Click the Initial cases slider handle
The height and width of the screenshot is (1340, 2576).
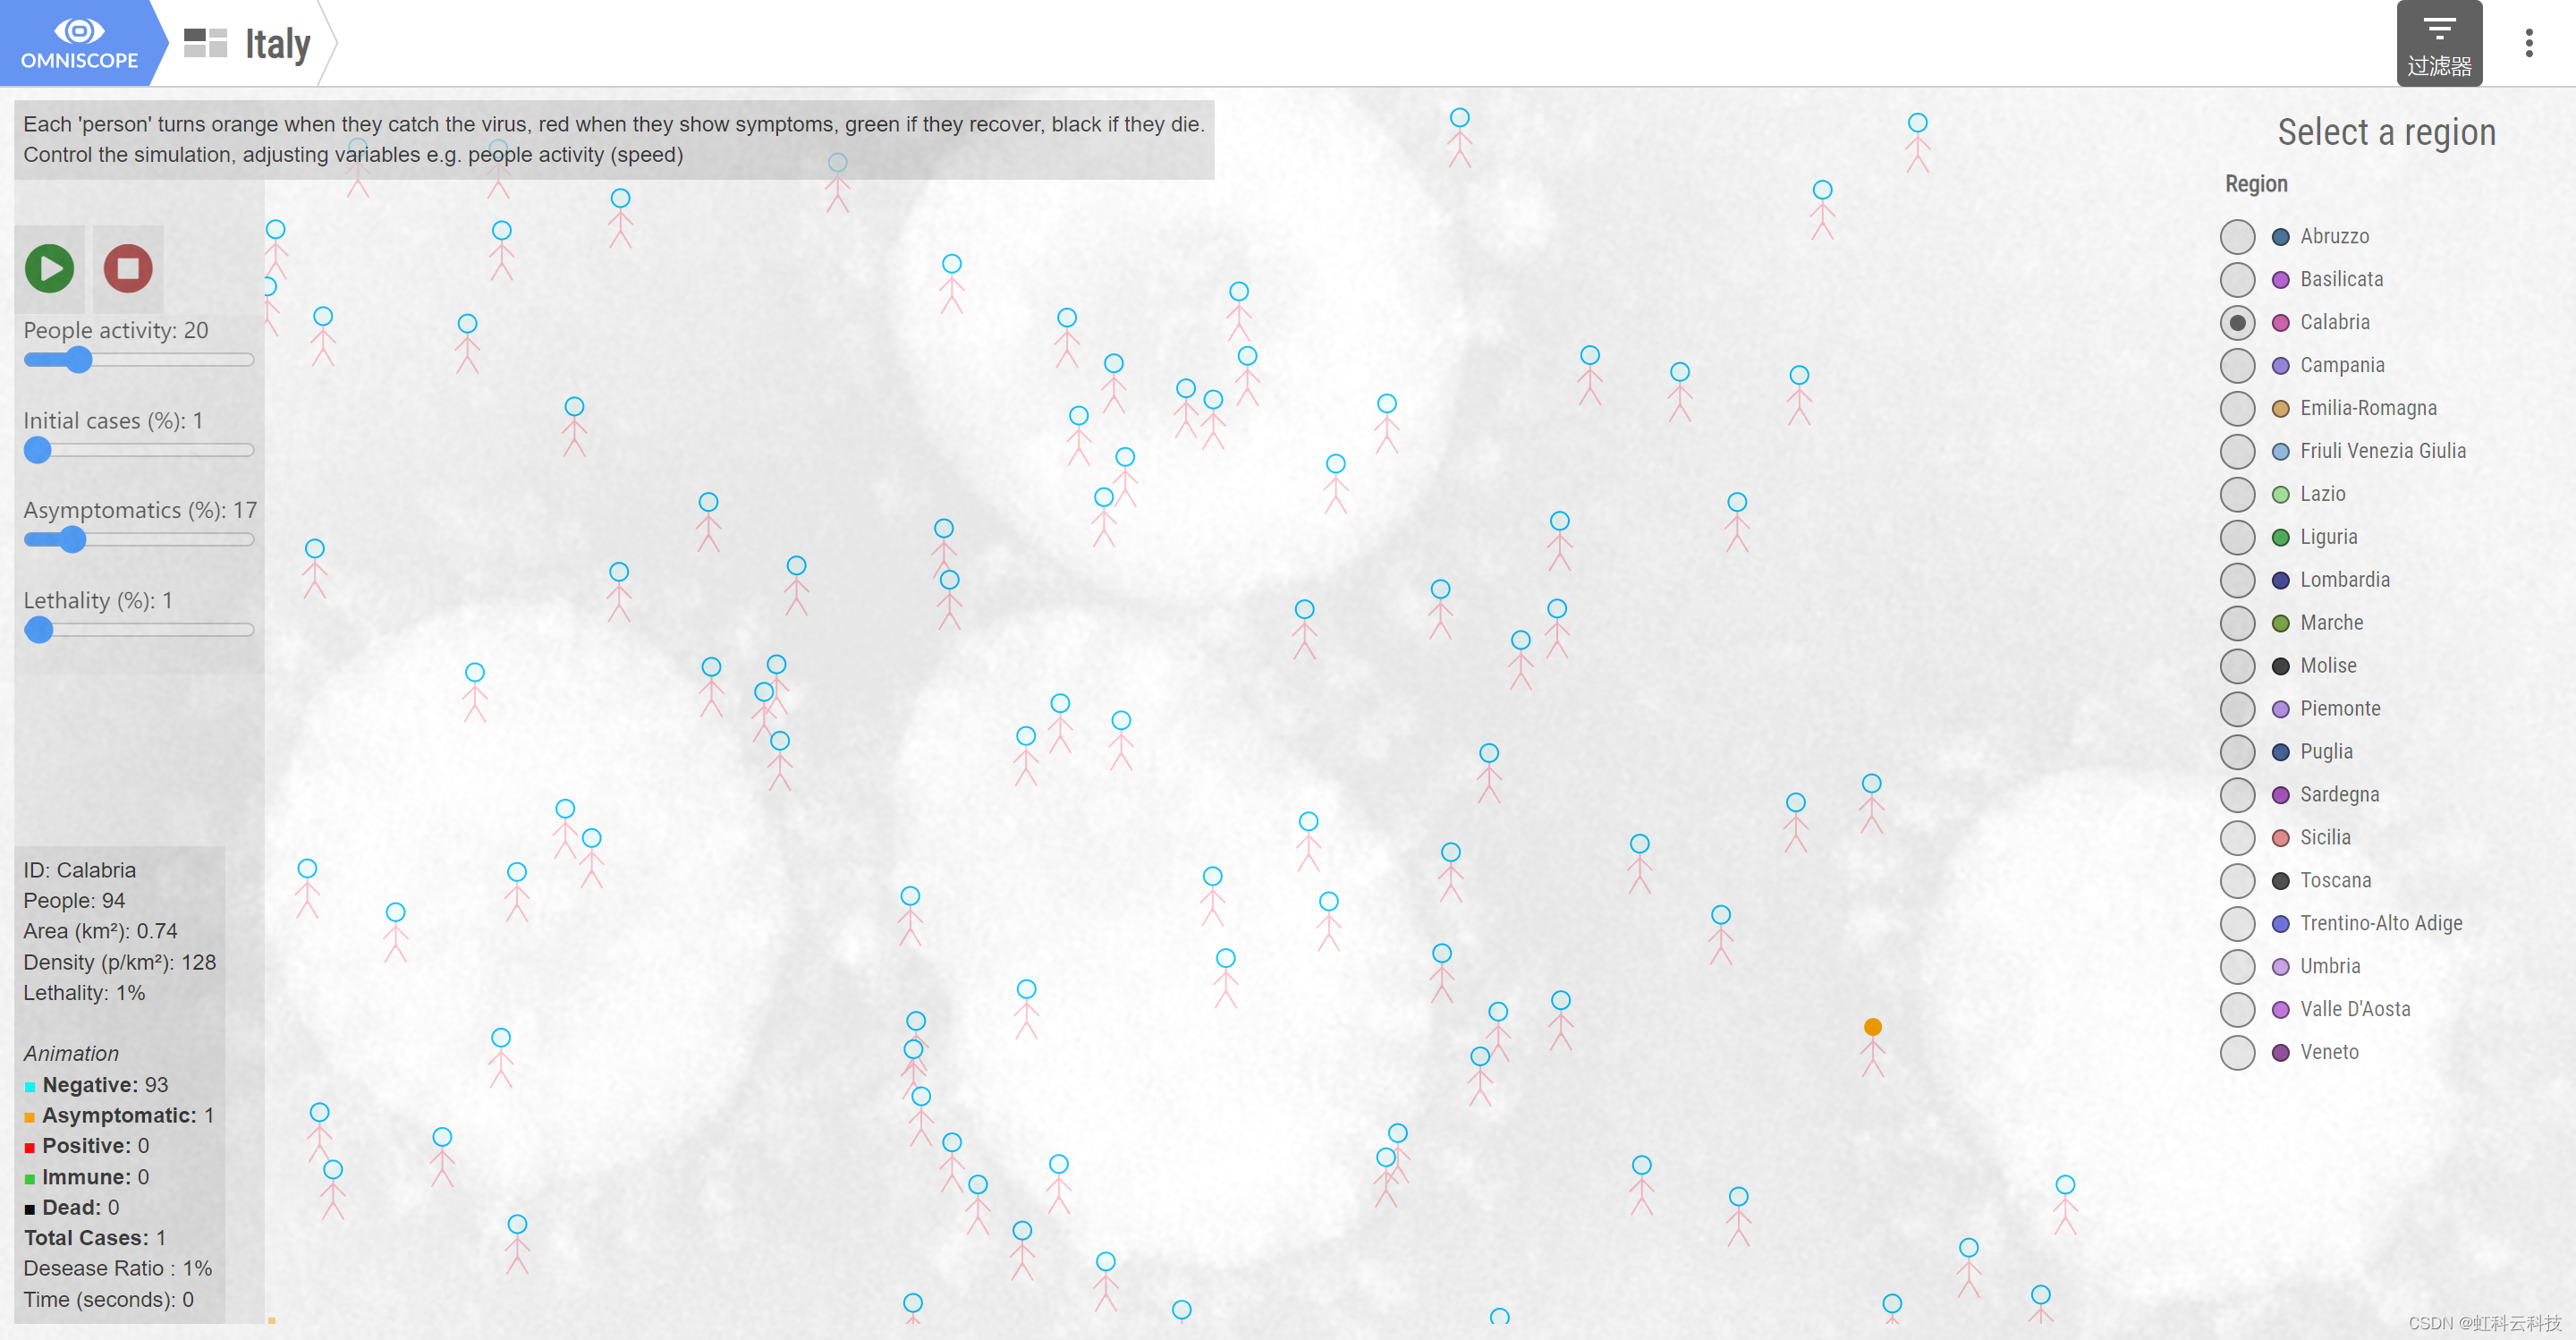(x=38, y=450)
